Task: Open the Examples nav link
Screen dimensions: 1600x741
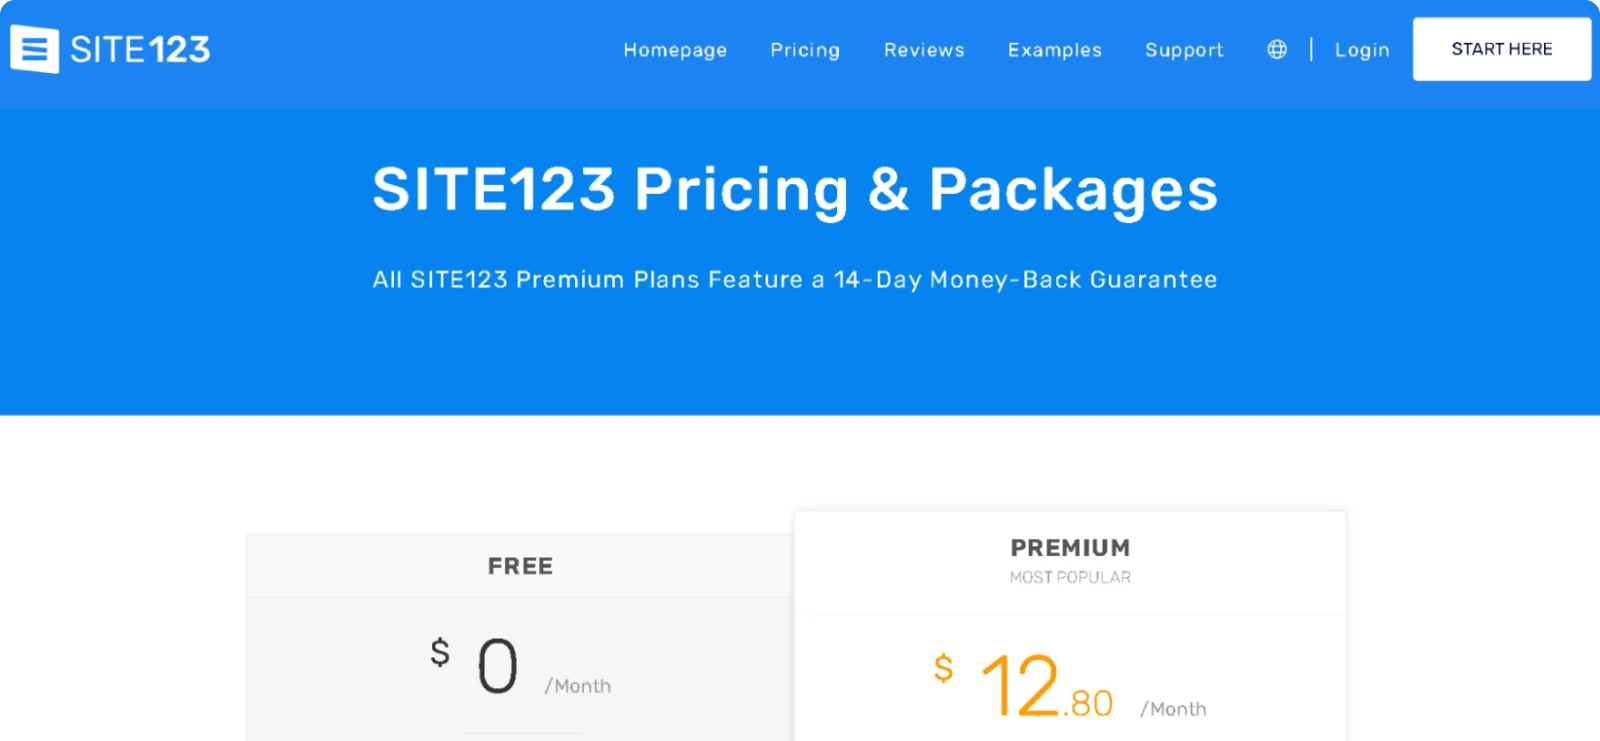Action: point(1054,50)
